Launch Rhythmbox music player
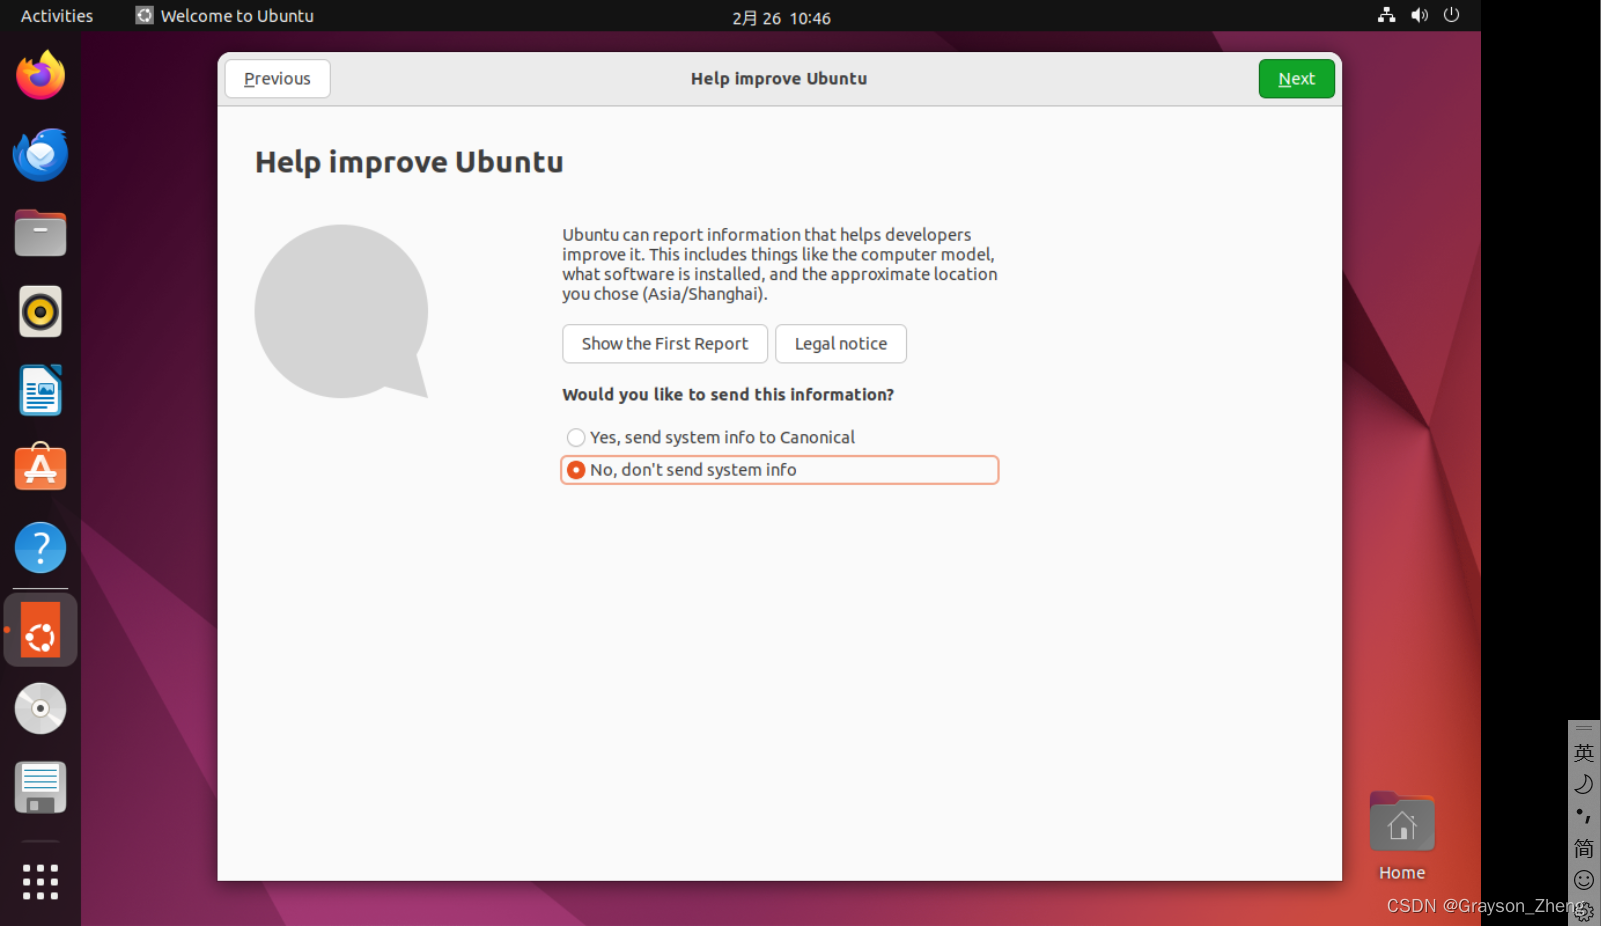Image resolution: width=1601 pixels, height=926 pixels. point(40,312)
